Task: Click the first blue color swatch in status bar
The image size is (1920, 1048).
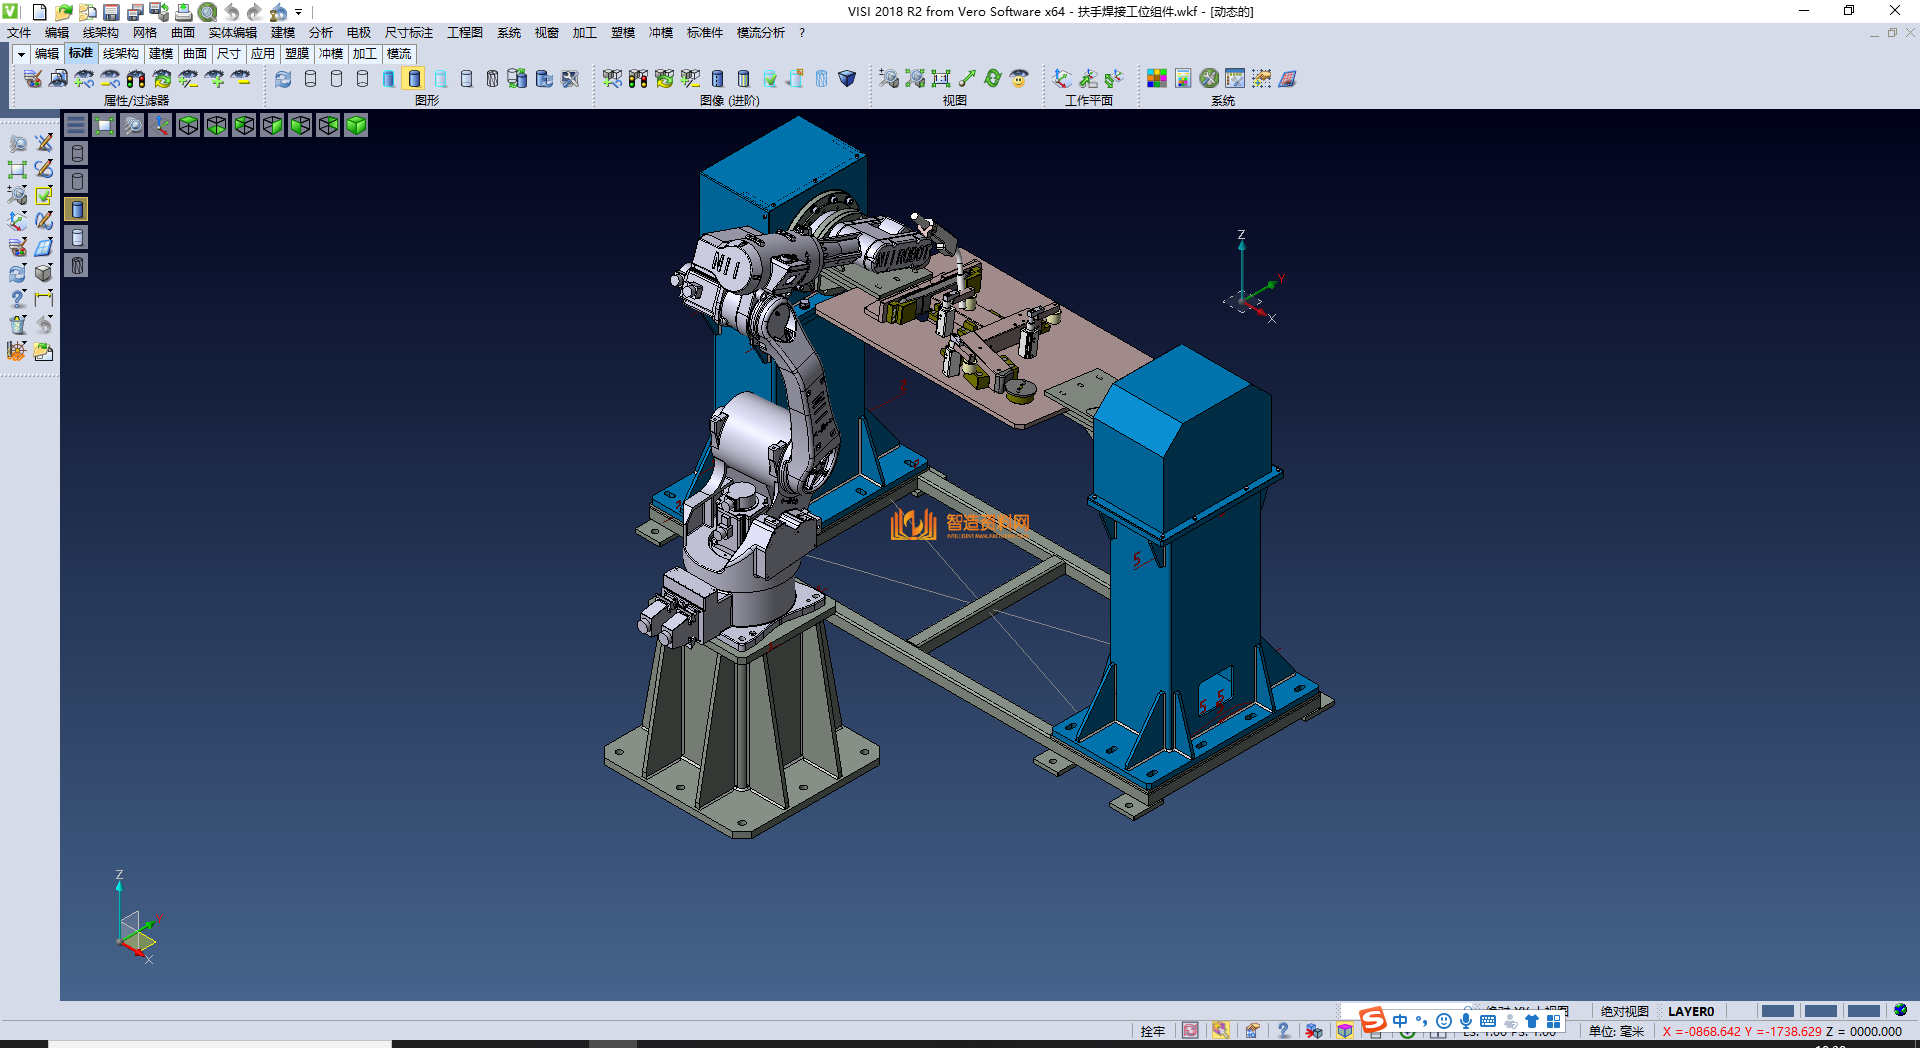Action: point(1777,1011)
